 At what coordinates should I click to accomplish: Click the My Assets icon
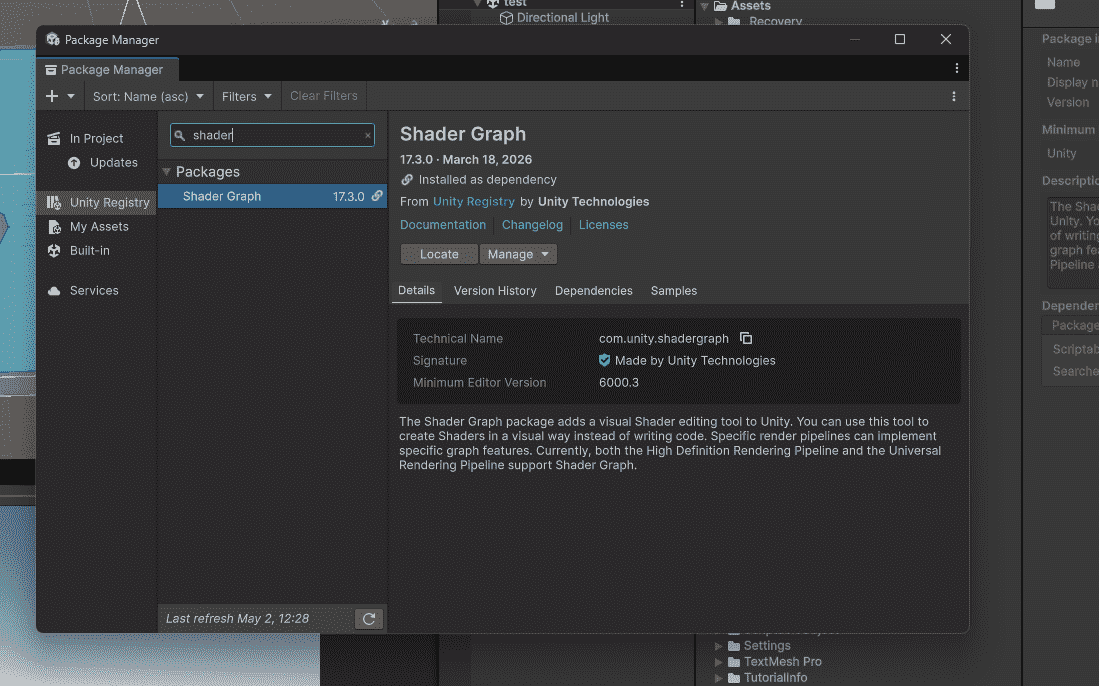coord(54,226)
